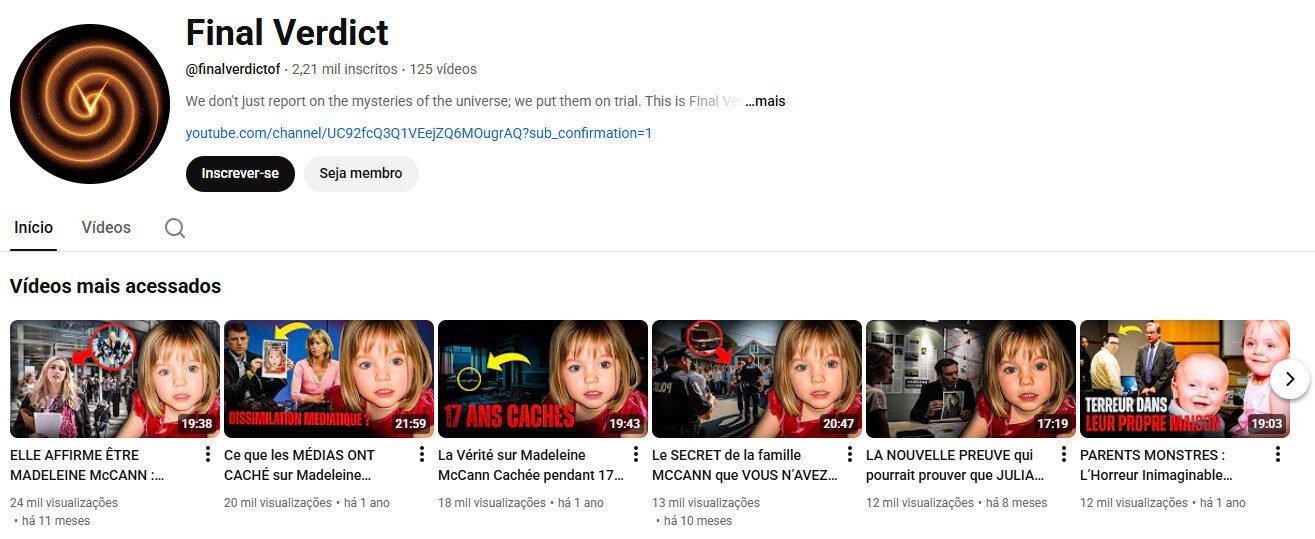Expand channel description with ...mais
This screenshot has width=1315, height=539.
click(765, 101)
